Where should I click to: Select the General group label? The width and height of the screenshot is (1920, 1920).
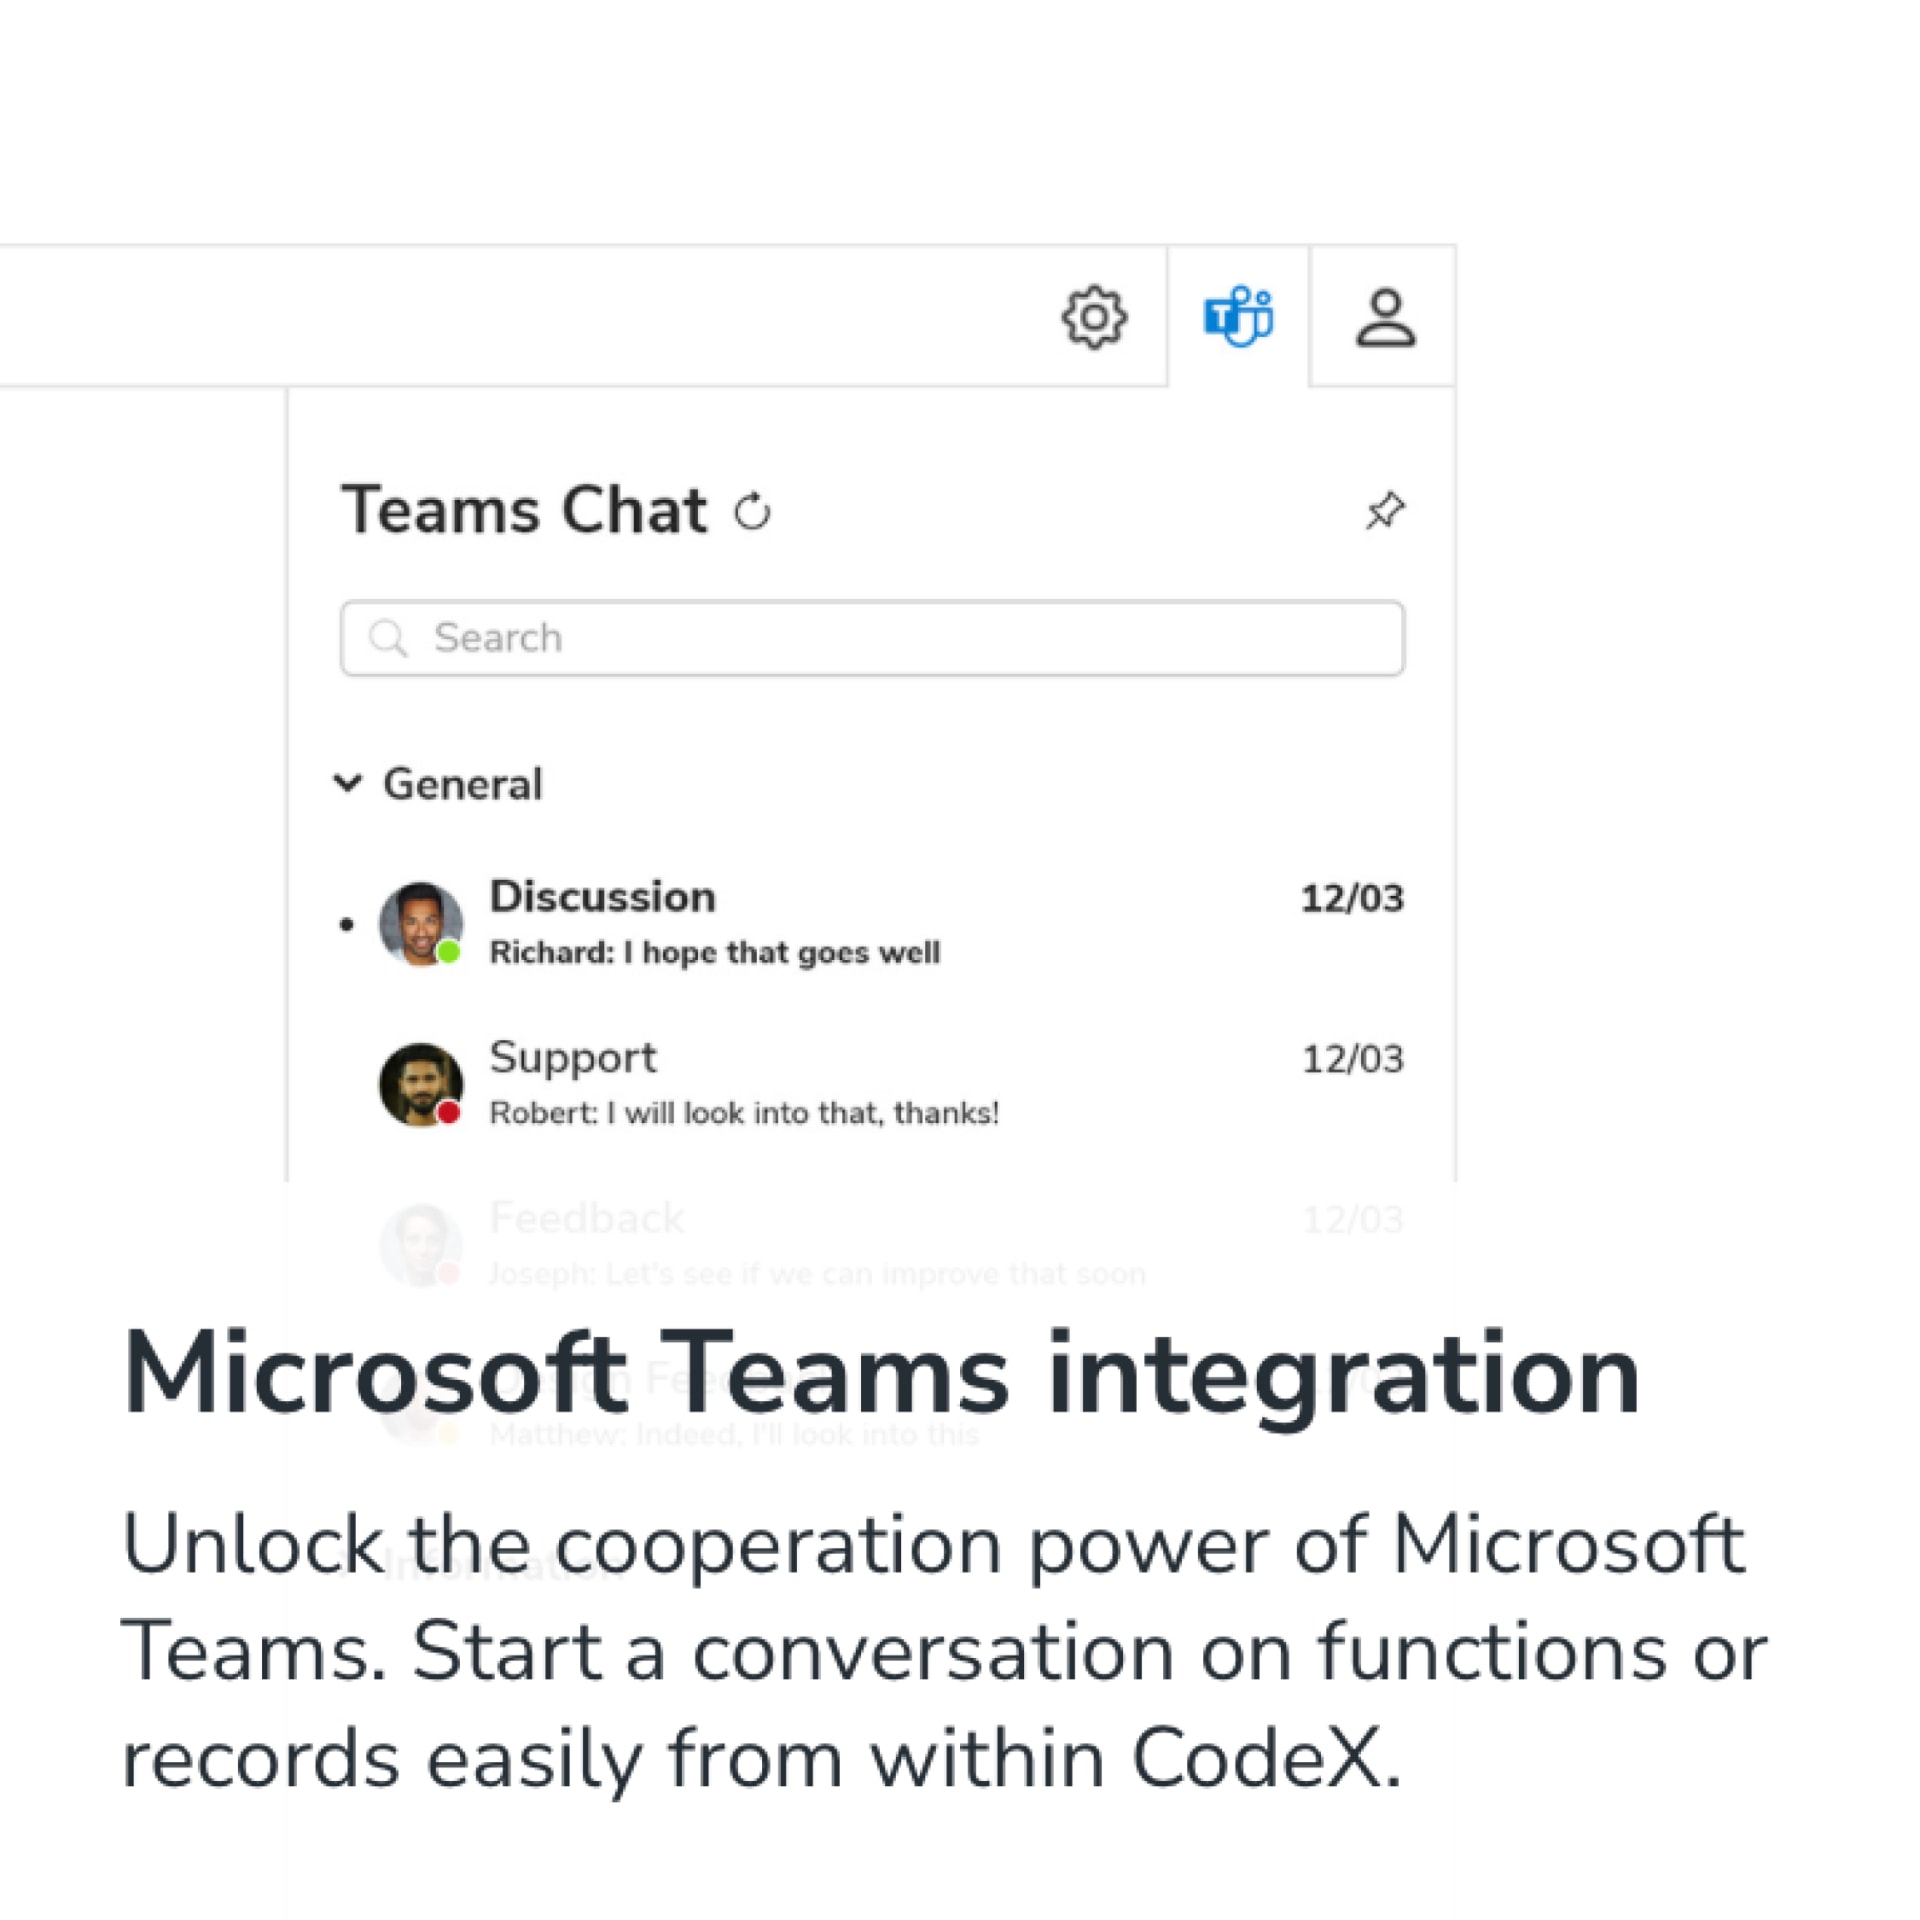(462, 784)
